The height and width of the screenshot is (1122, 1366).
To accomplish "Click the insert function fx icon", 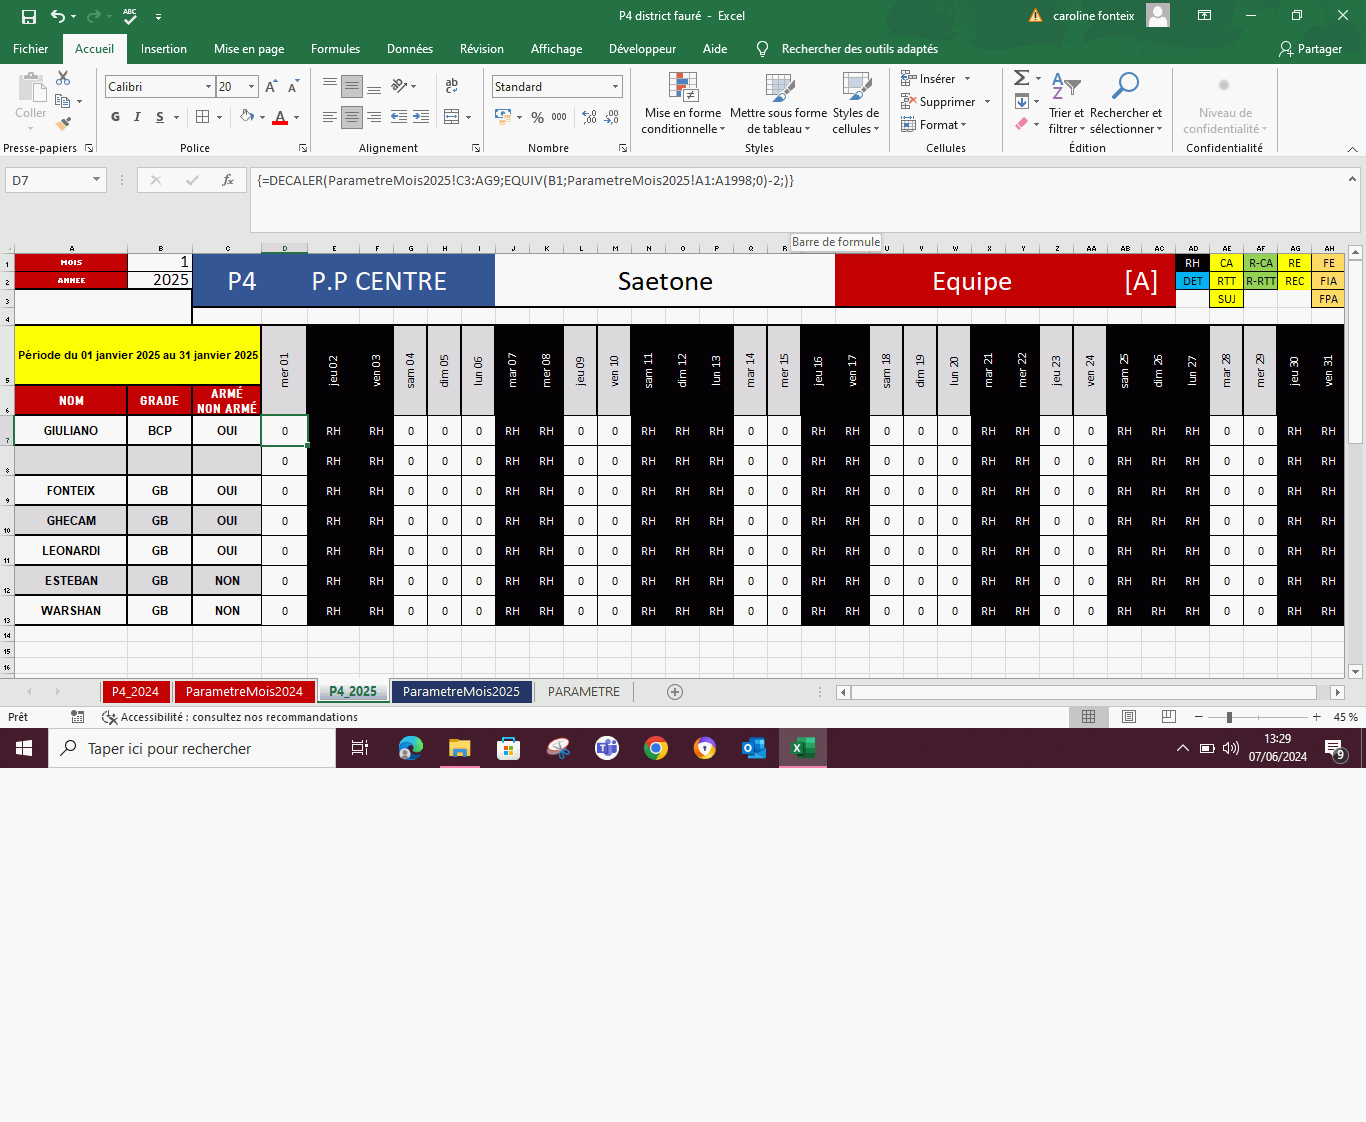I will (x=228, y=180).
